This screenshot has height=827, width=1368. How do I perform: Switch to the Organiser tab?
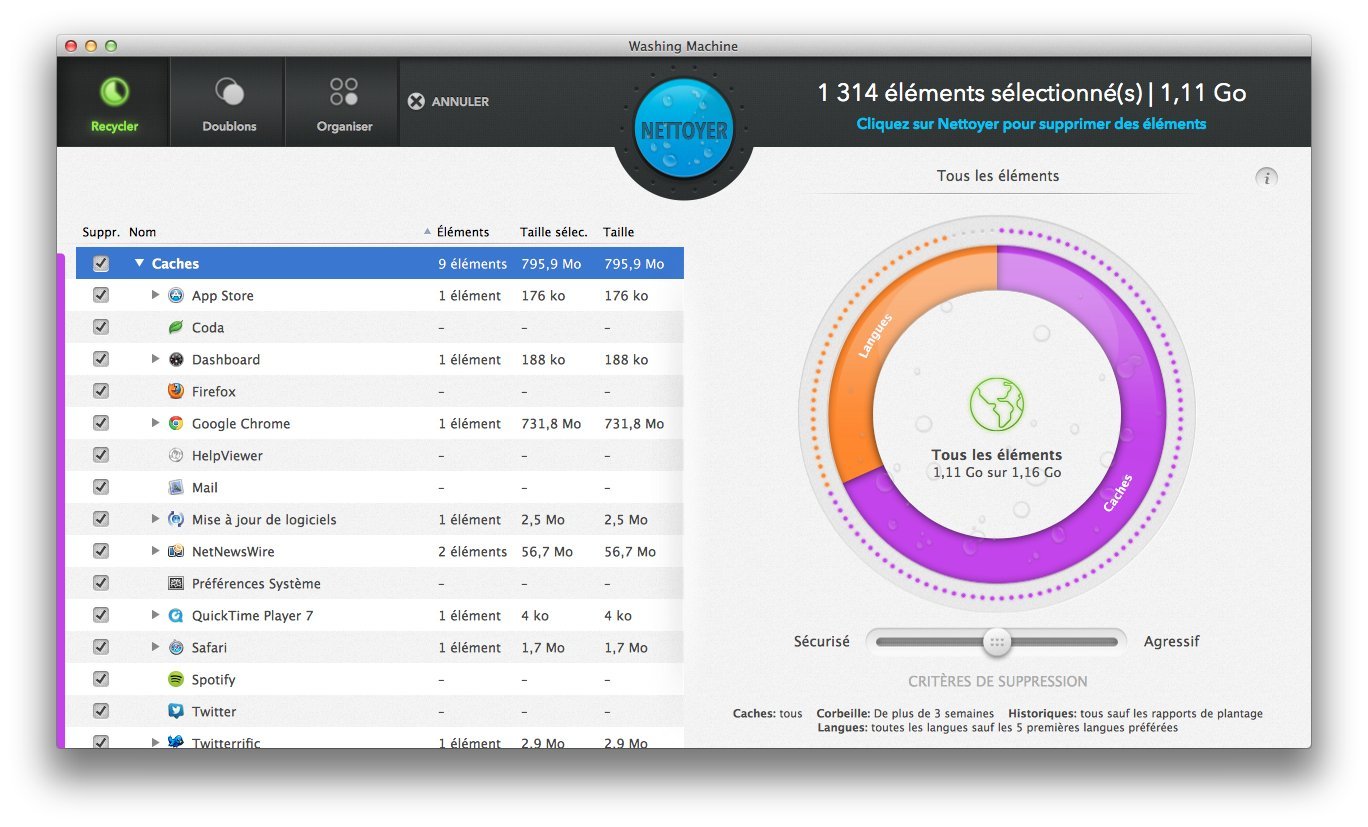tap(344, 102)
